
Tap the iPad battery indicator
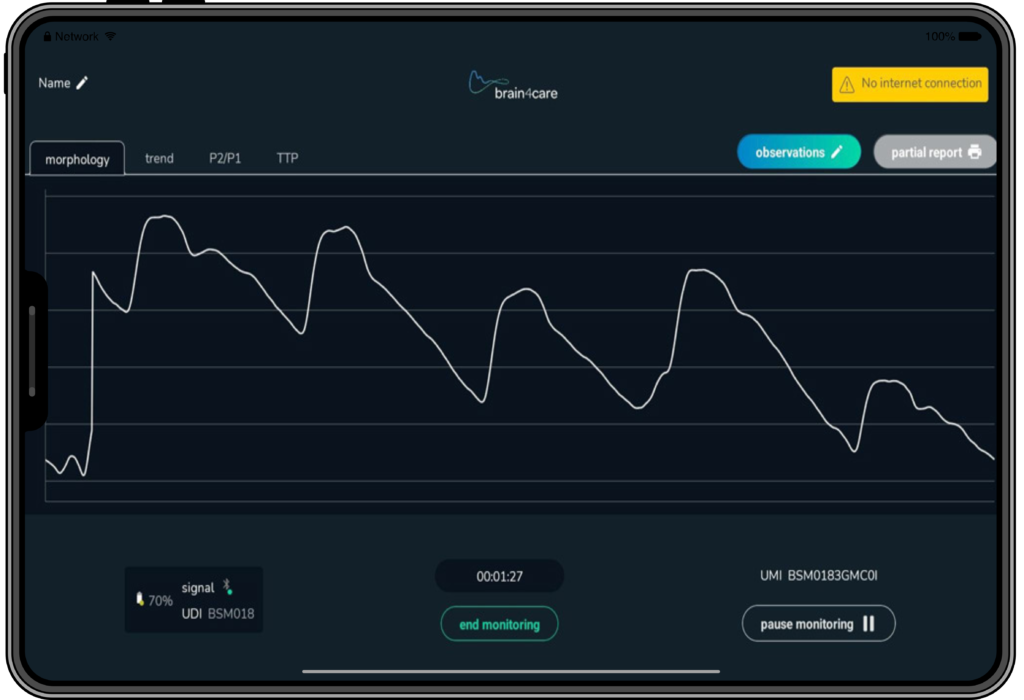(969, 37)
